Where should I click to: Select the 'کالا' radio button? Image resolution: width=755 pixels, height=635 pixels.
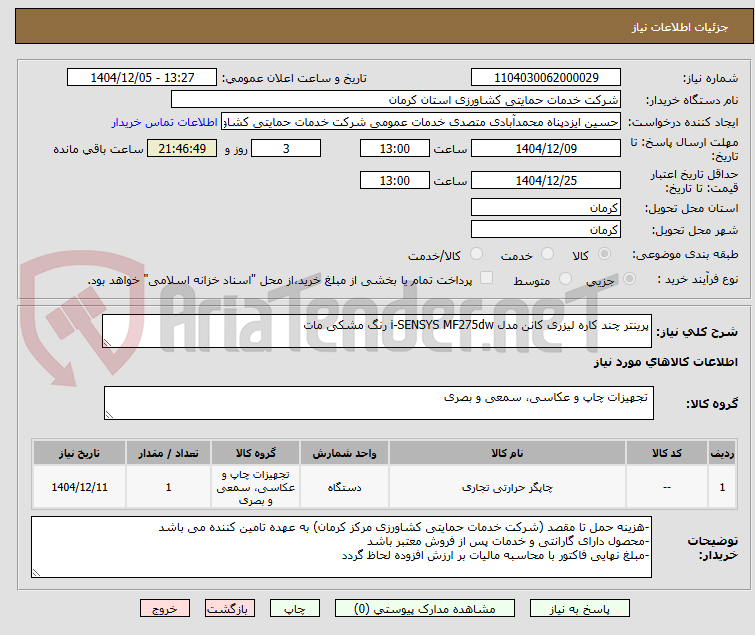(604, 254)
